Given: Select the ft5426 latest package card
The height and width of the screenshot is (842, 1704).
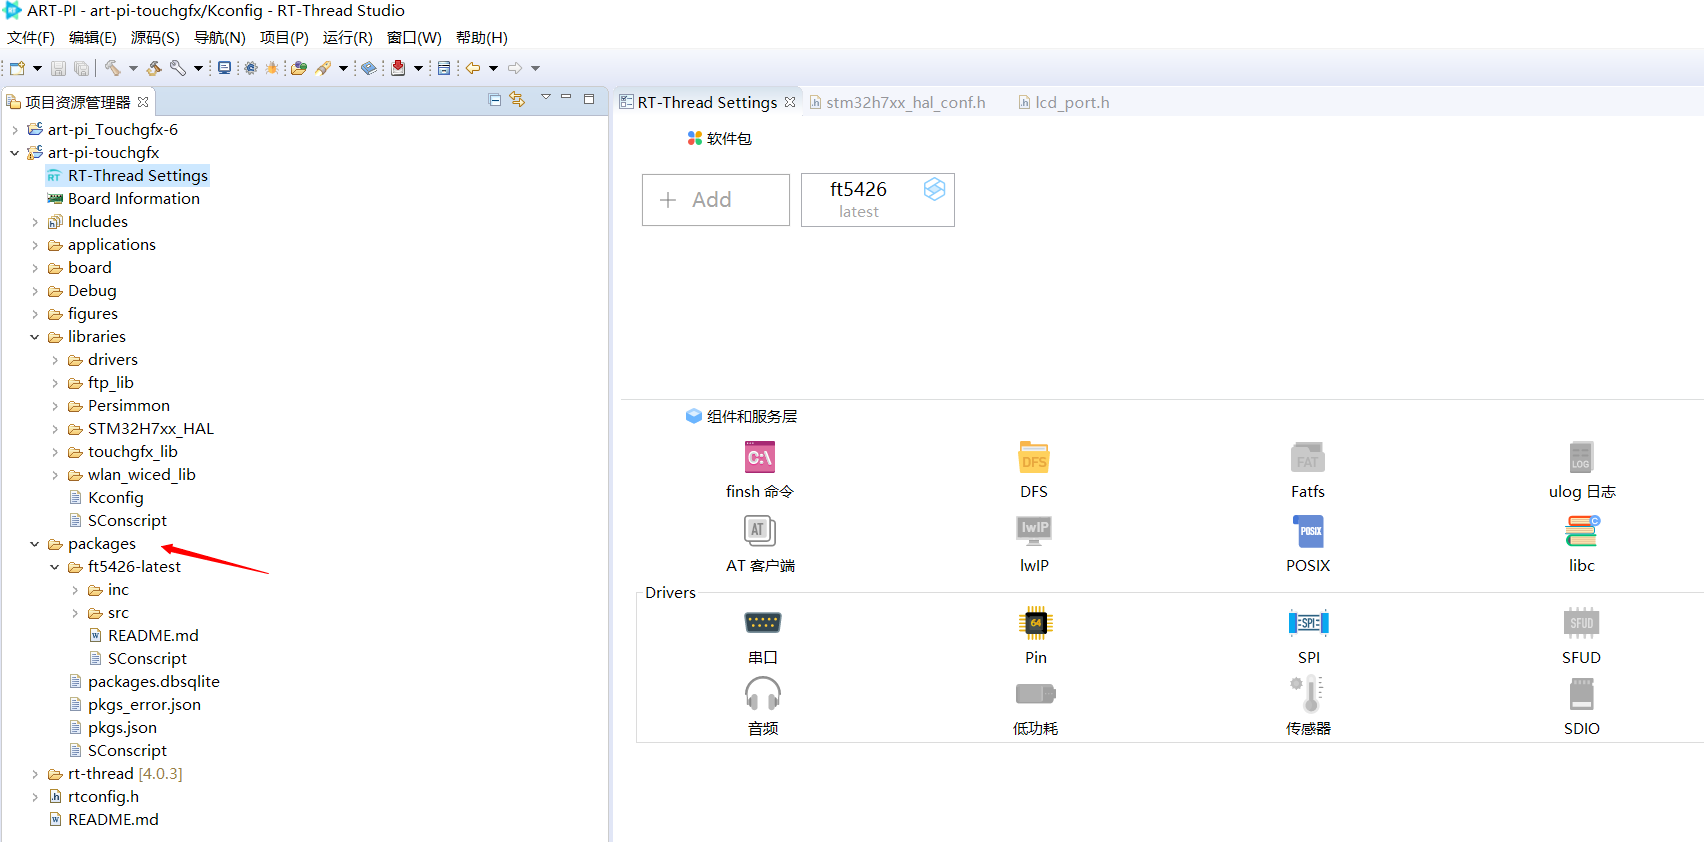Looking at the screenshot, I should click(878, 200).
